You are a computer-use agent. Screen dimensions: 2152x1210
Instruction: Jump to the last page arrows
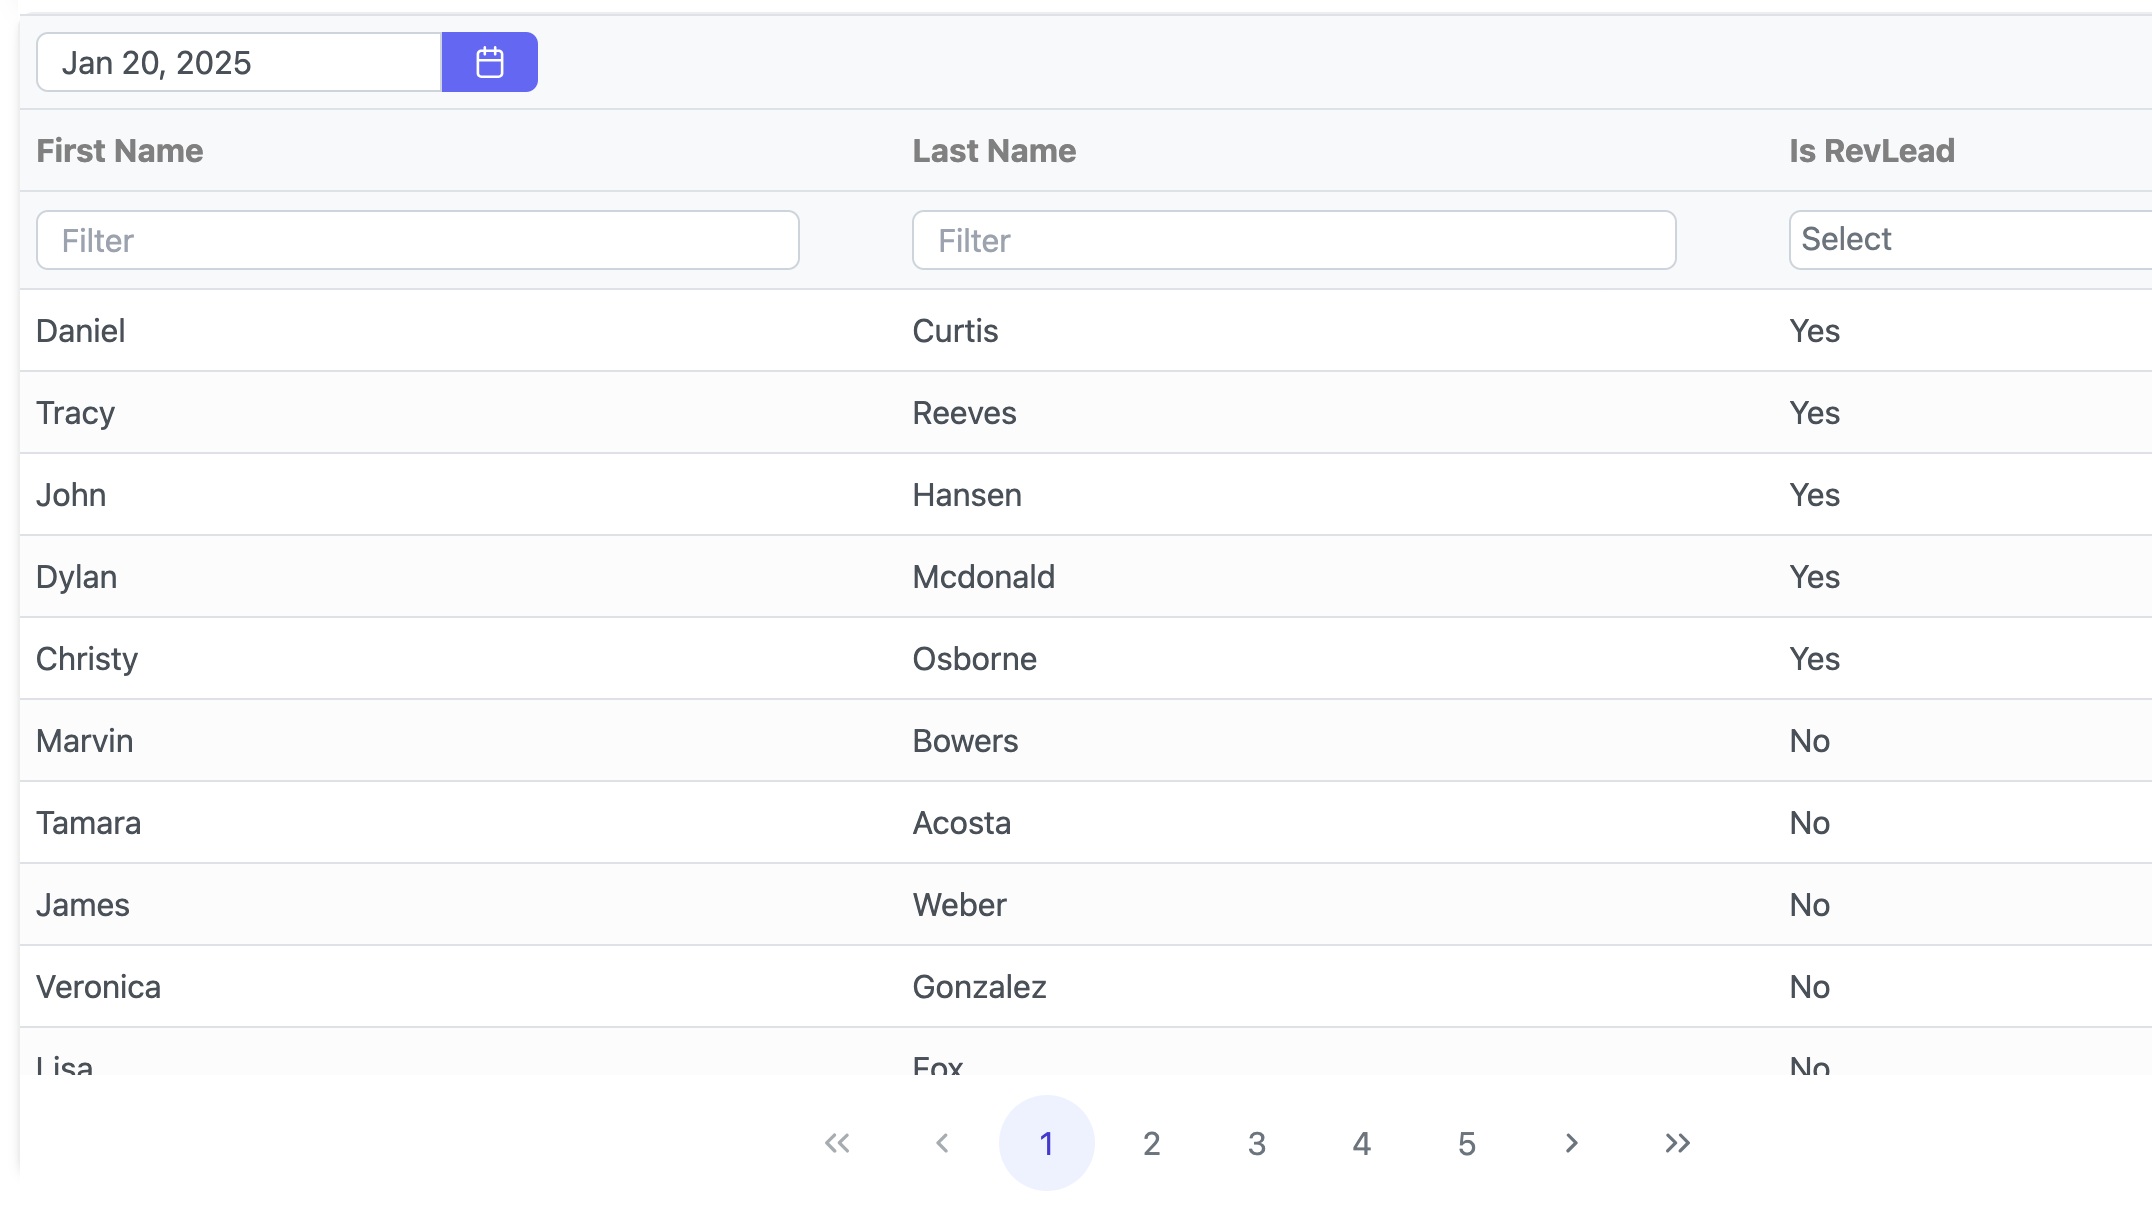pyautogui.click(x=1677, y=1143)
